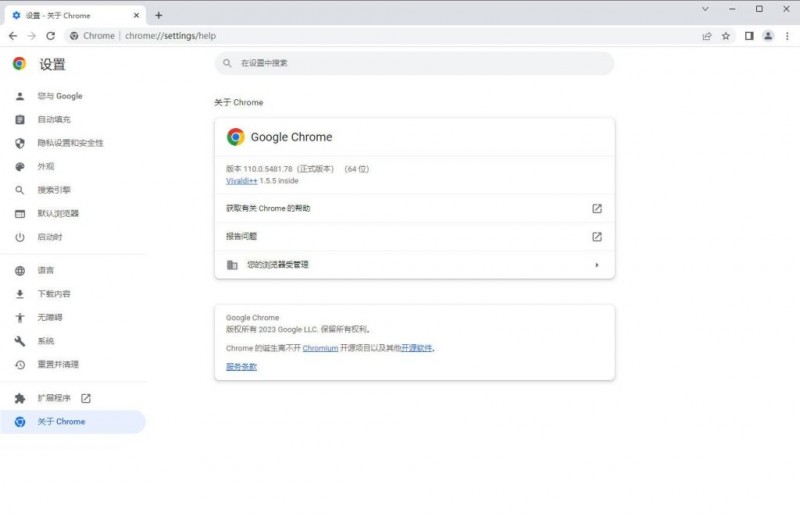Select 隐私设置和安全性 in sidebar
This screenshot has height=516, width=800.
[x=70, y=143]
